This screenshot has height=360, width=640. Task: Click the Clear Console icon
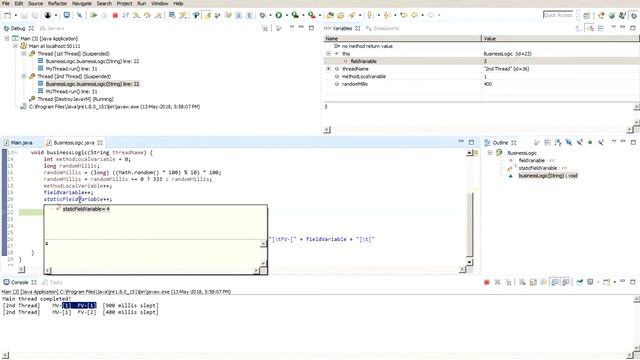coord(522,282)
